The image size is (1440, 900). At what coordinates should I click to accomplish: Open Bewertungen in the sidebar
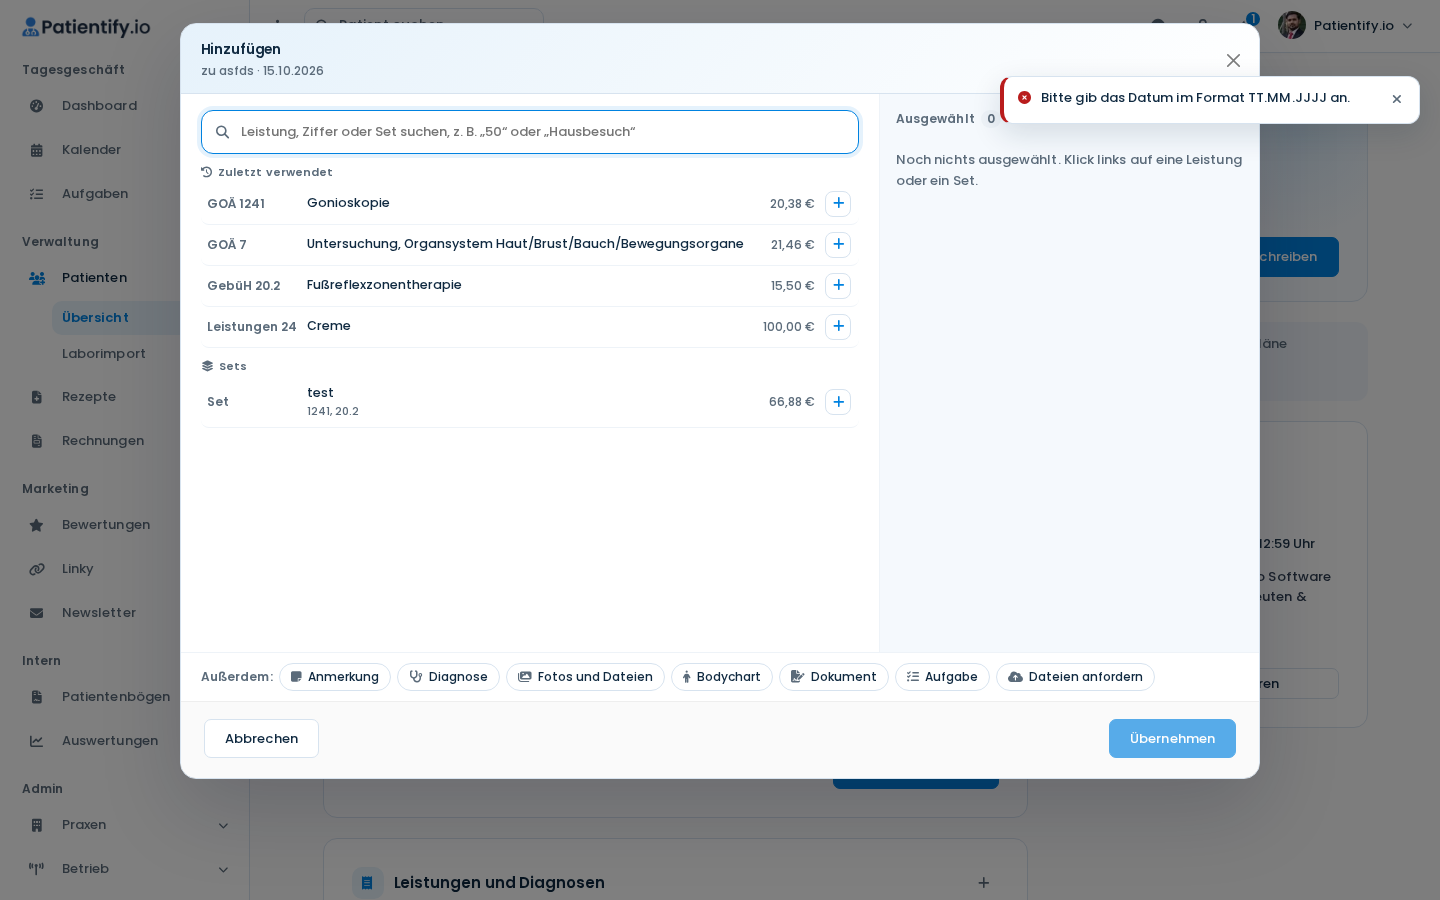point(106,525)
